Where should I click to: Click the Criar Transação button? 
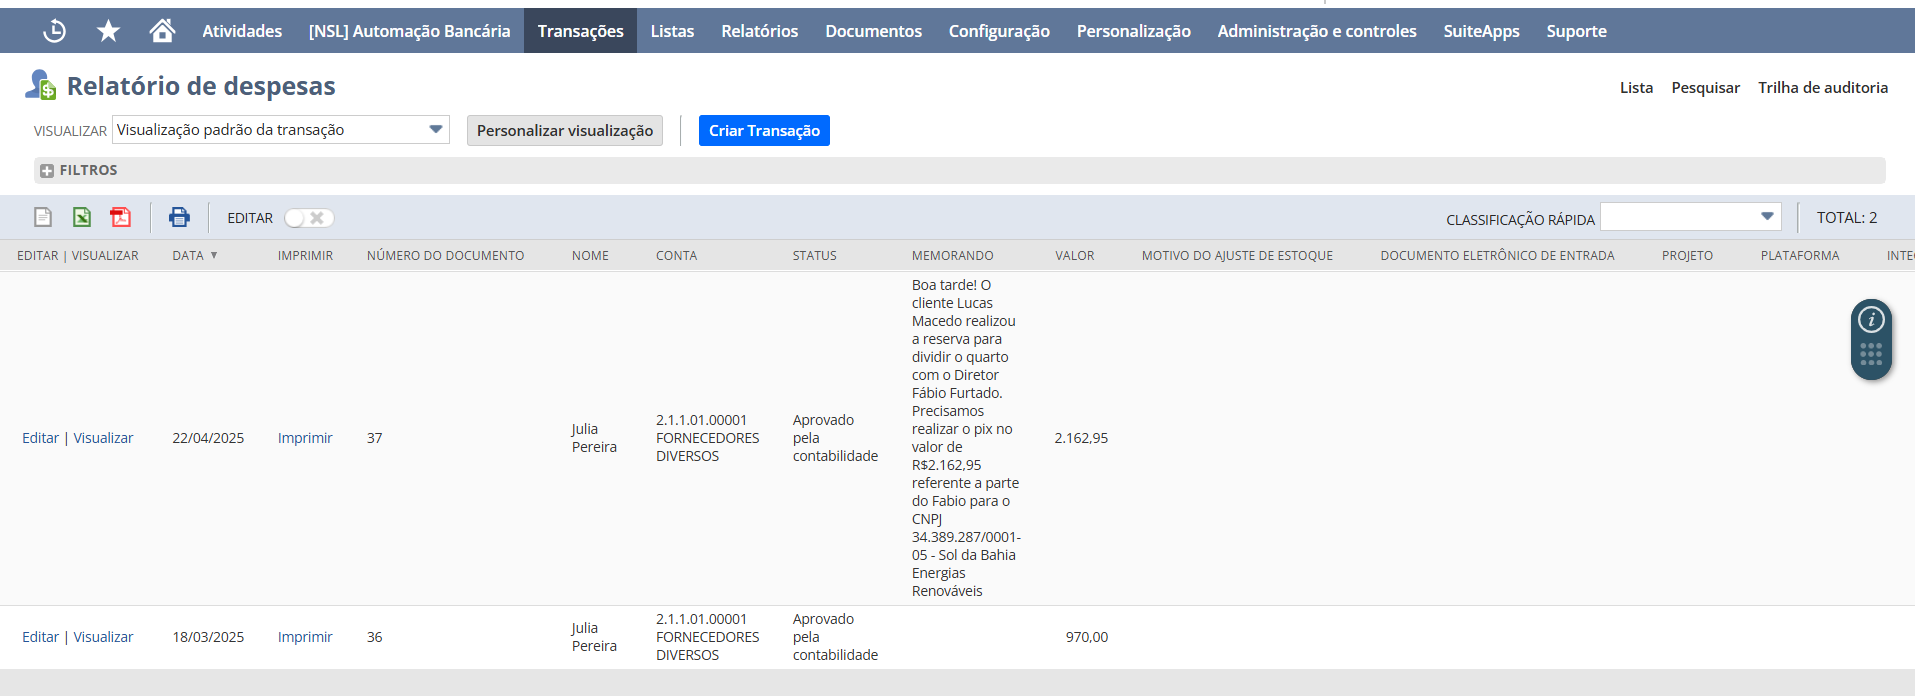click(x=764, y=131)
